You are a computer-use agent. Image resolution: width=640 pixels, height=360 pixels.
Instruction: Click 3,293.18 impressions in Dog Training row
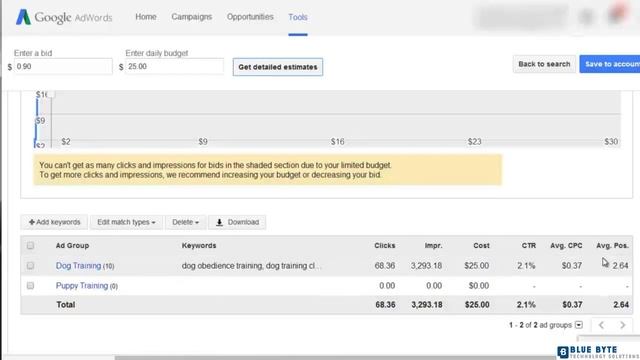click(426, 266)
